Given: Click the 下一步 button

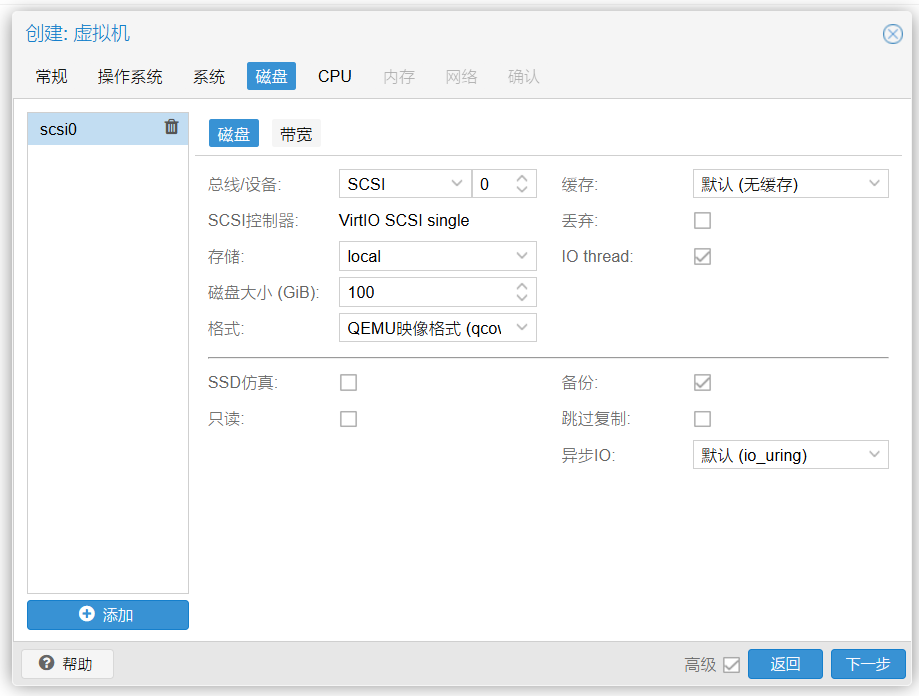Looking at the screenshot, I should pyautogui.click(x=868, y=664).
